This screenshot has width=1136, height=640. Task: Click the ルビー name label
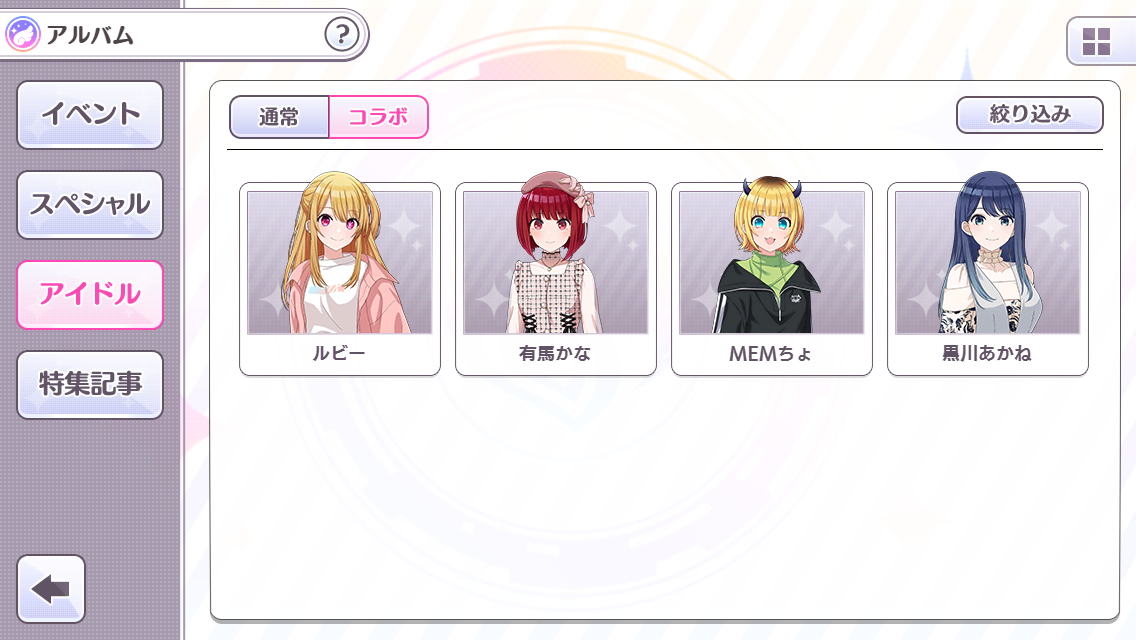point(339,354)
